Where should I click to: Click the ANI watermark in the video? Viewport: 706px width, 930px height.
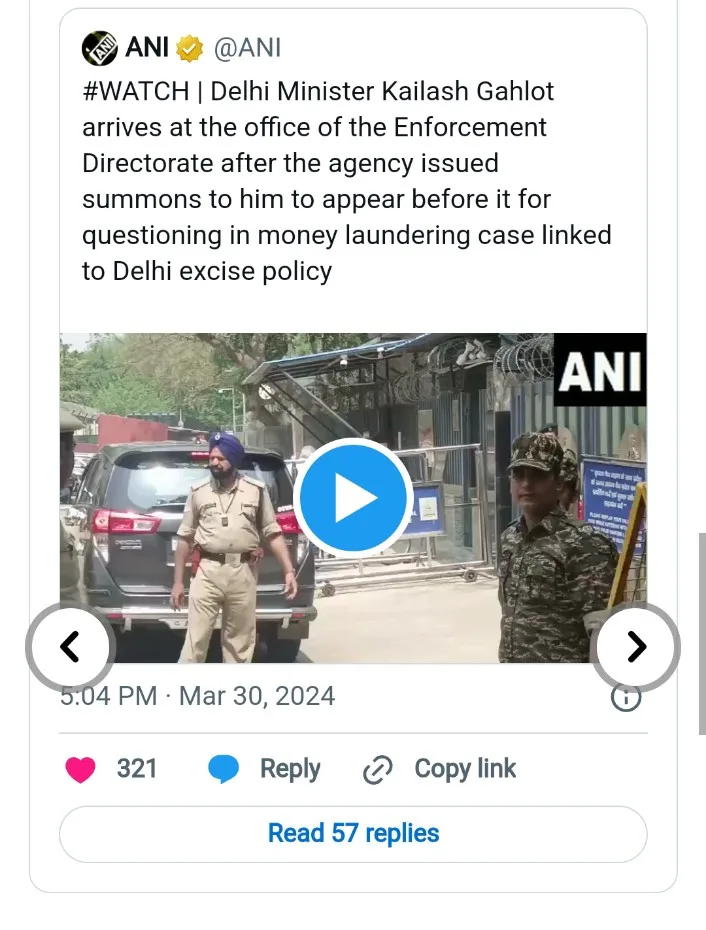click(600, 370)
